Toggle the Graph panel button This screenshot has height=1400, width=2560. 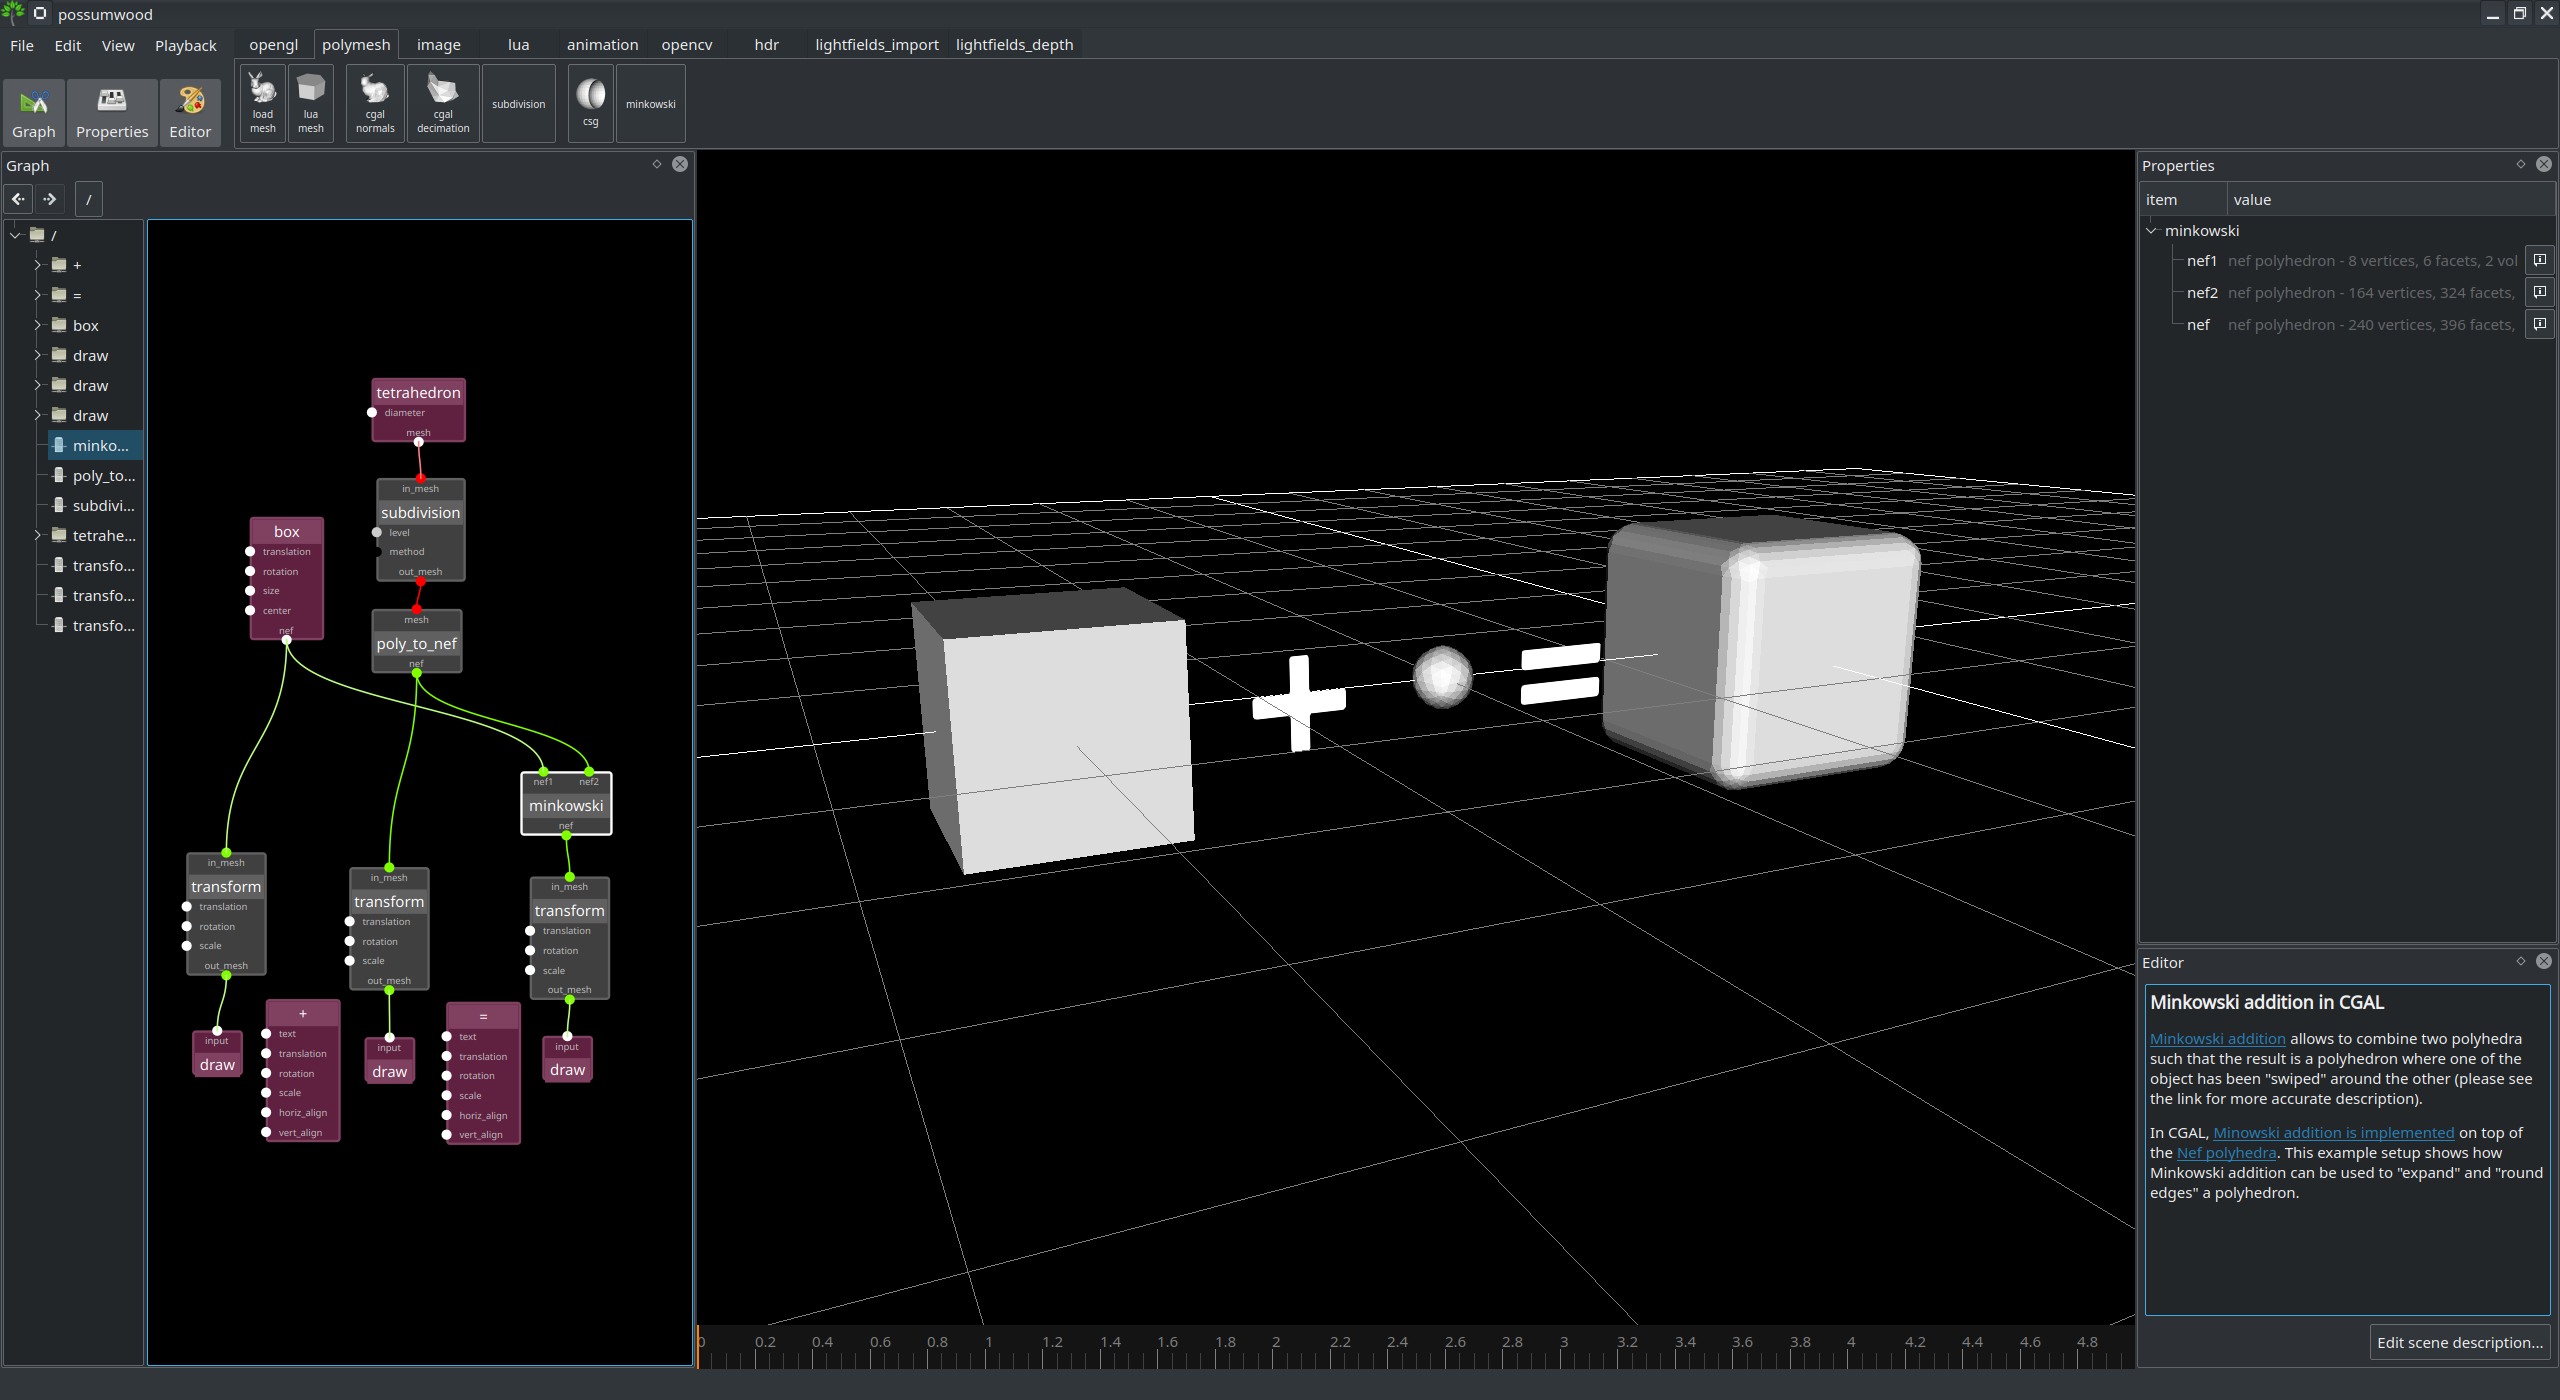(34, 112)
